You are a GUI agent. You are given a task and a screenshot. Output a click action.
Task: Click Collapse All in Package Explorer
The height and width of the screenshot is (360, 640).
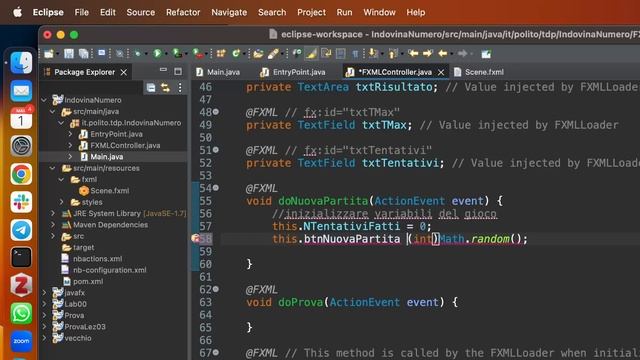point(151,87)
